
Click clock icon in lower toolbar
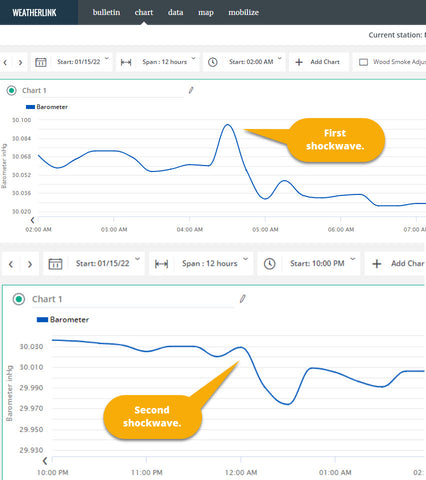tap(269, 264)
